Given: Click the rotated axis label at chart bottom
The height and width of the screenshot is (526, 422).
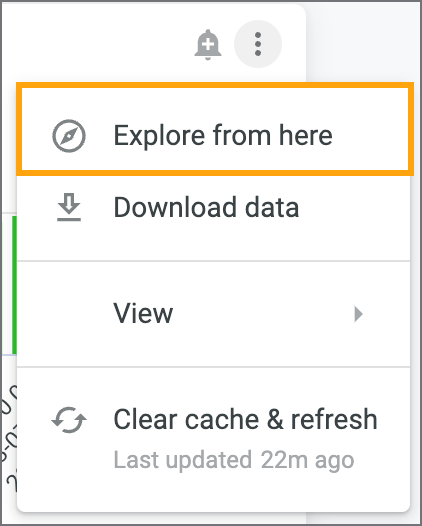Looking at the screenshot, I should [x=8, y=438].
